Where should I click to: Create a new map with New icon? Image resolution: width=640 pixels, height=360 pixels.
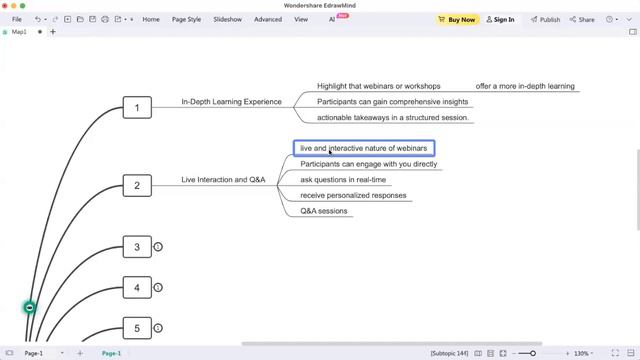[68, 19]
